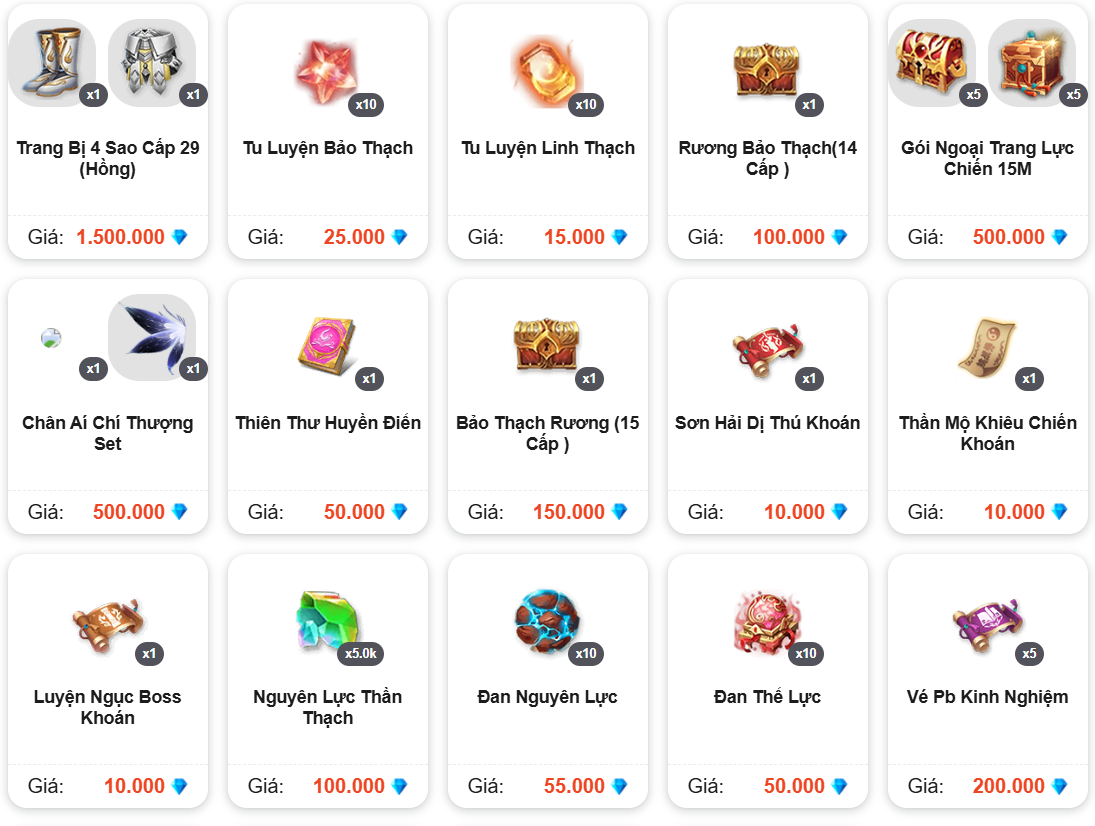Click the Đan Thể Lực red orb icon
Viewport: 1095px width, 826px height.
click(767, 622)
